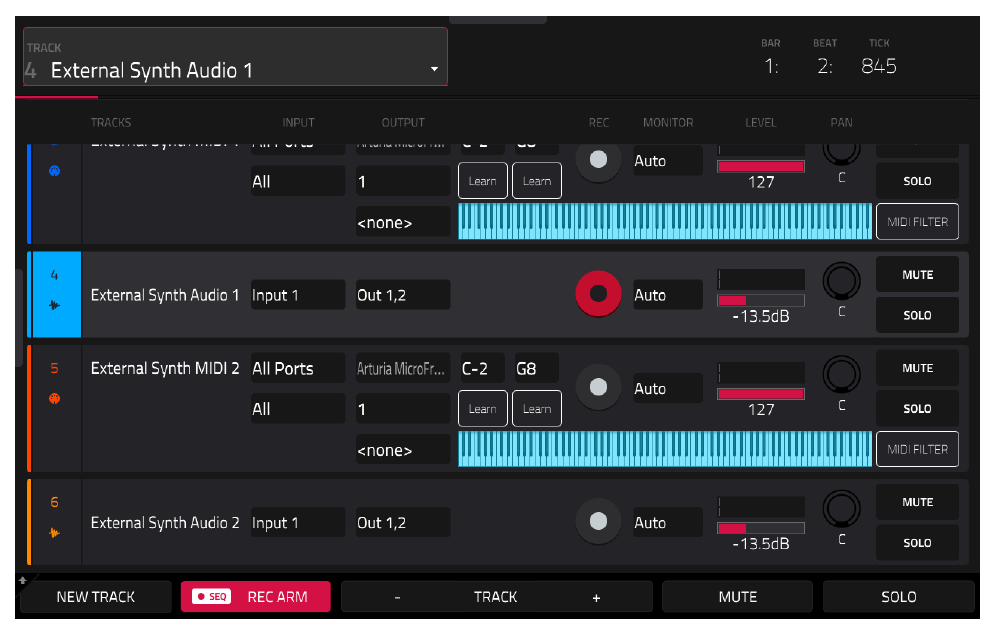
Task: Click the pan knob of External Synth MIDI 2
Action: (842, 374)
